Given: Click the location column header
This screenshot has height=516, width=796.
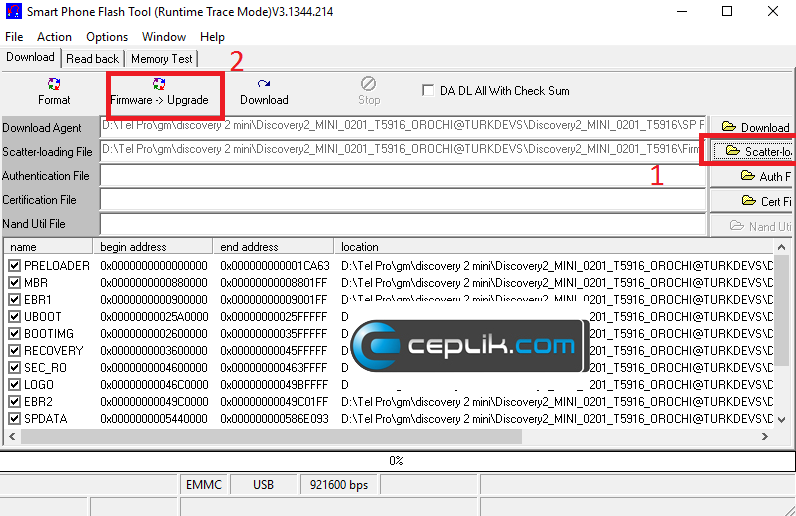Looking at the screenshot, I should [554, 246].
